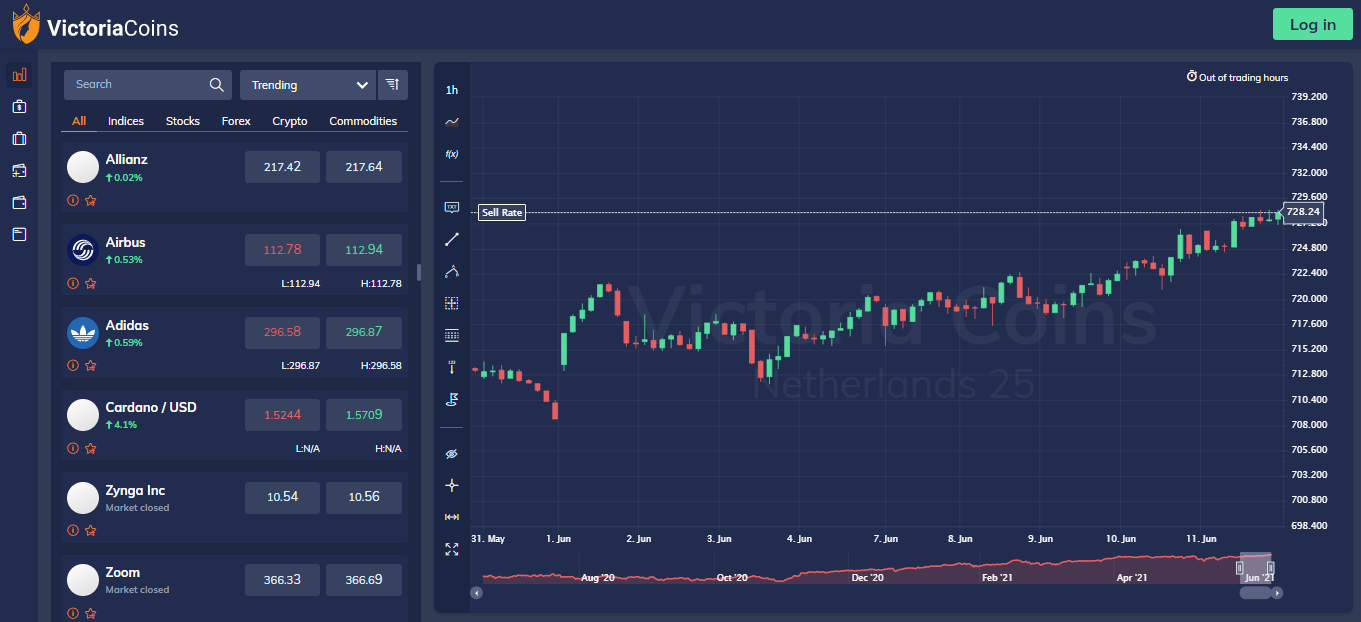Select the dashed grid measure tool

coord(452,303)
